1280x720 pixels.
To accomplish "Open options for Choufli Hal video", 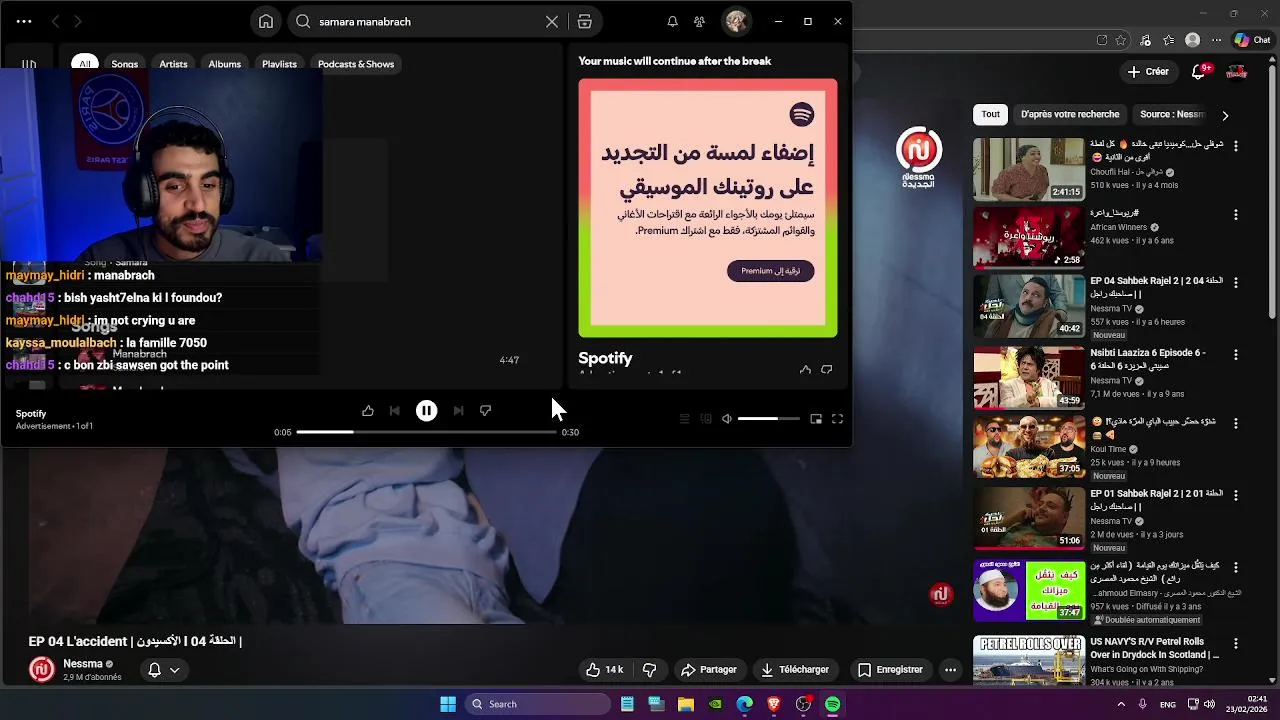I will (x=1236, y=146).
